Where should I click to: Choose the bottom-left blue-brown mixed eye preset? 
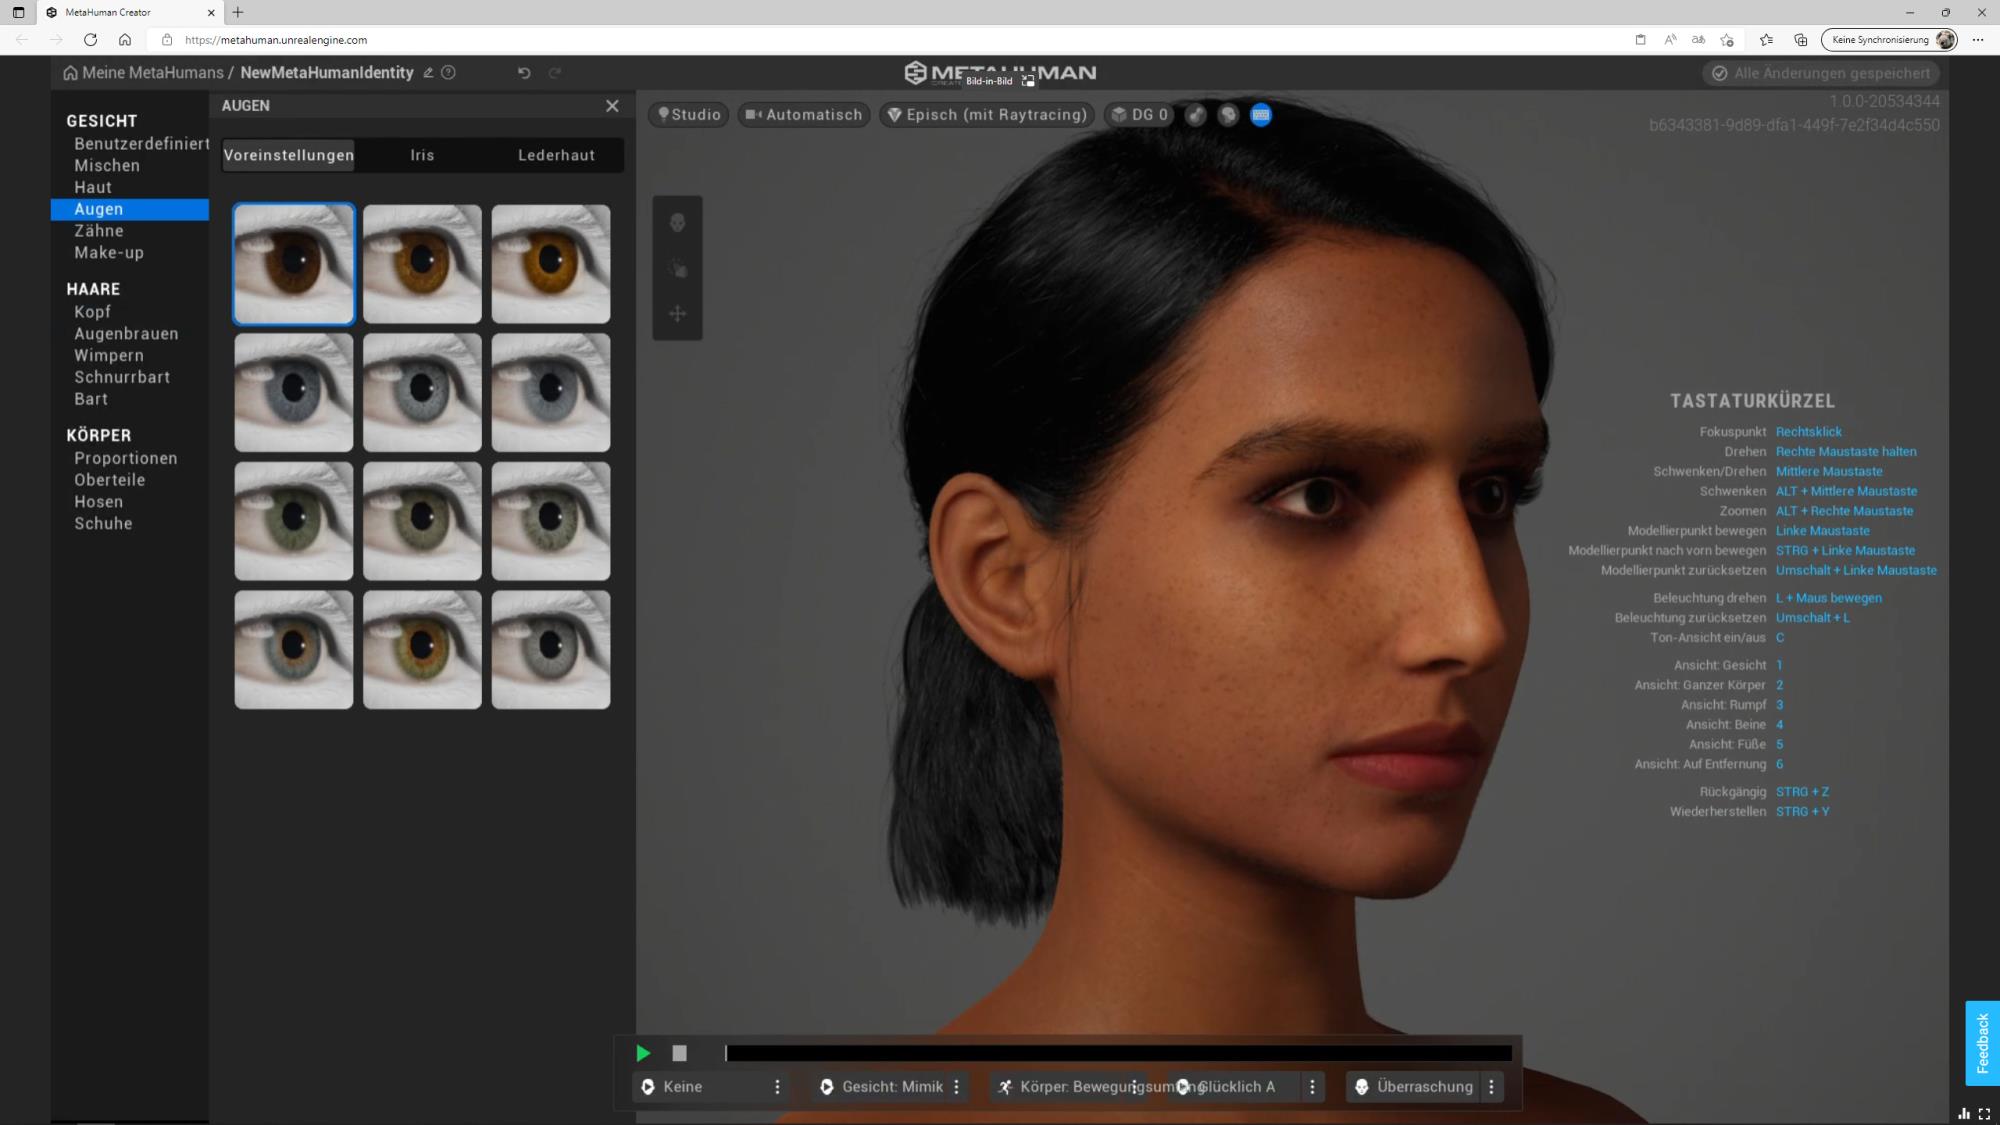pyautogui.click(x=294, y=650)
